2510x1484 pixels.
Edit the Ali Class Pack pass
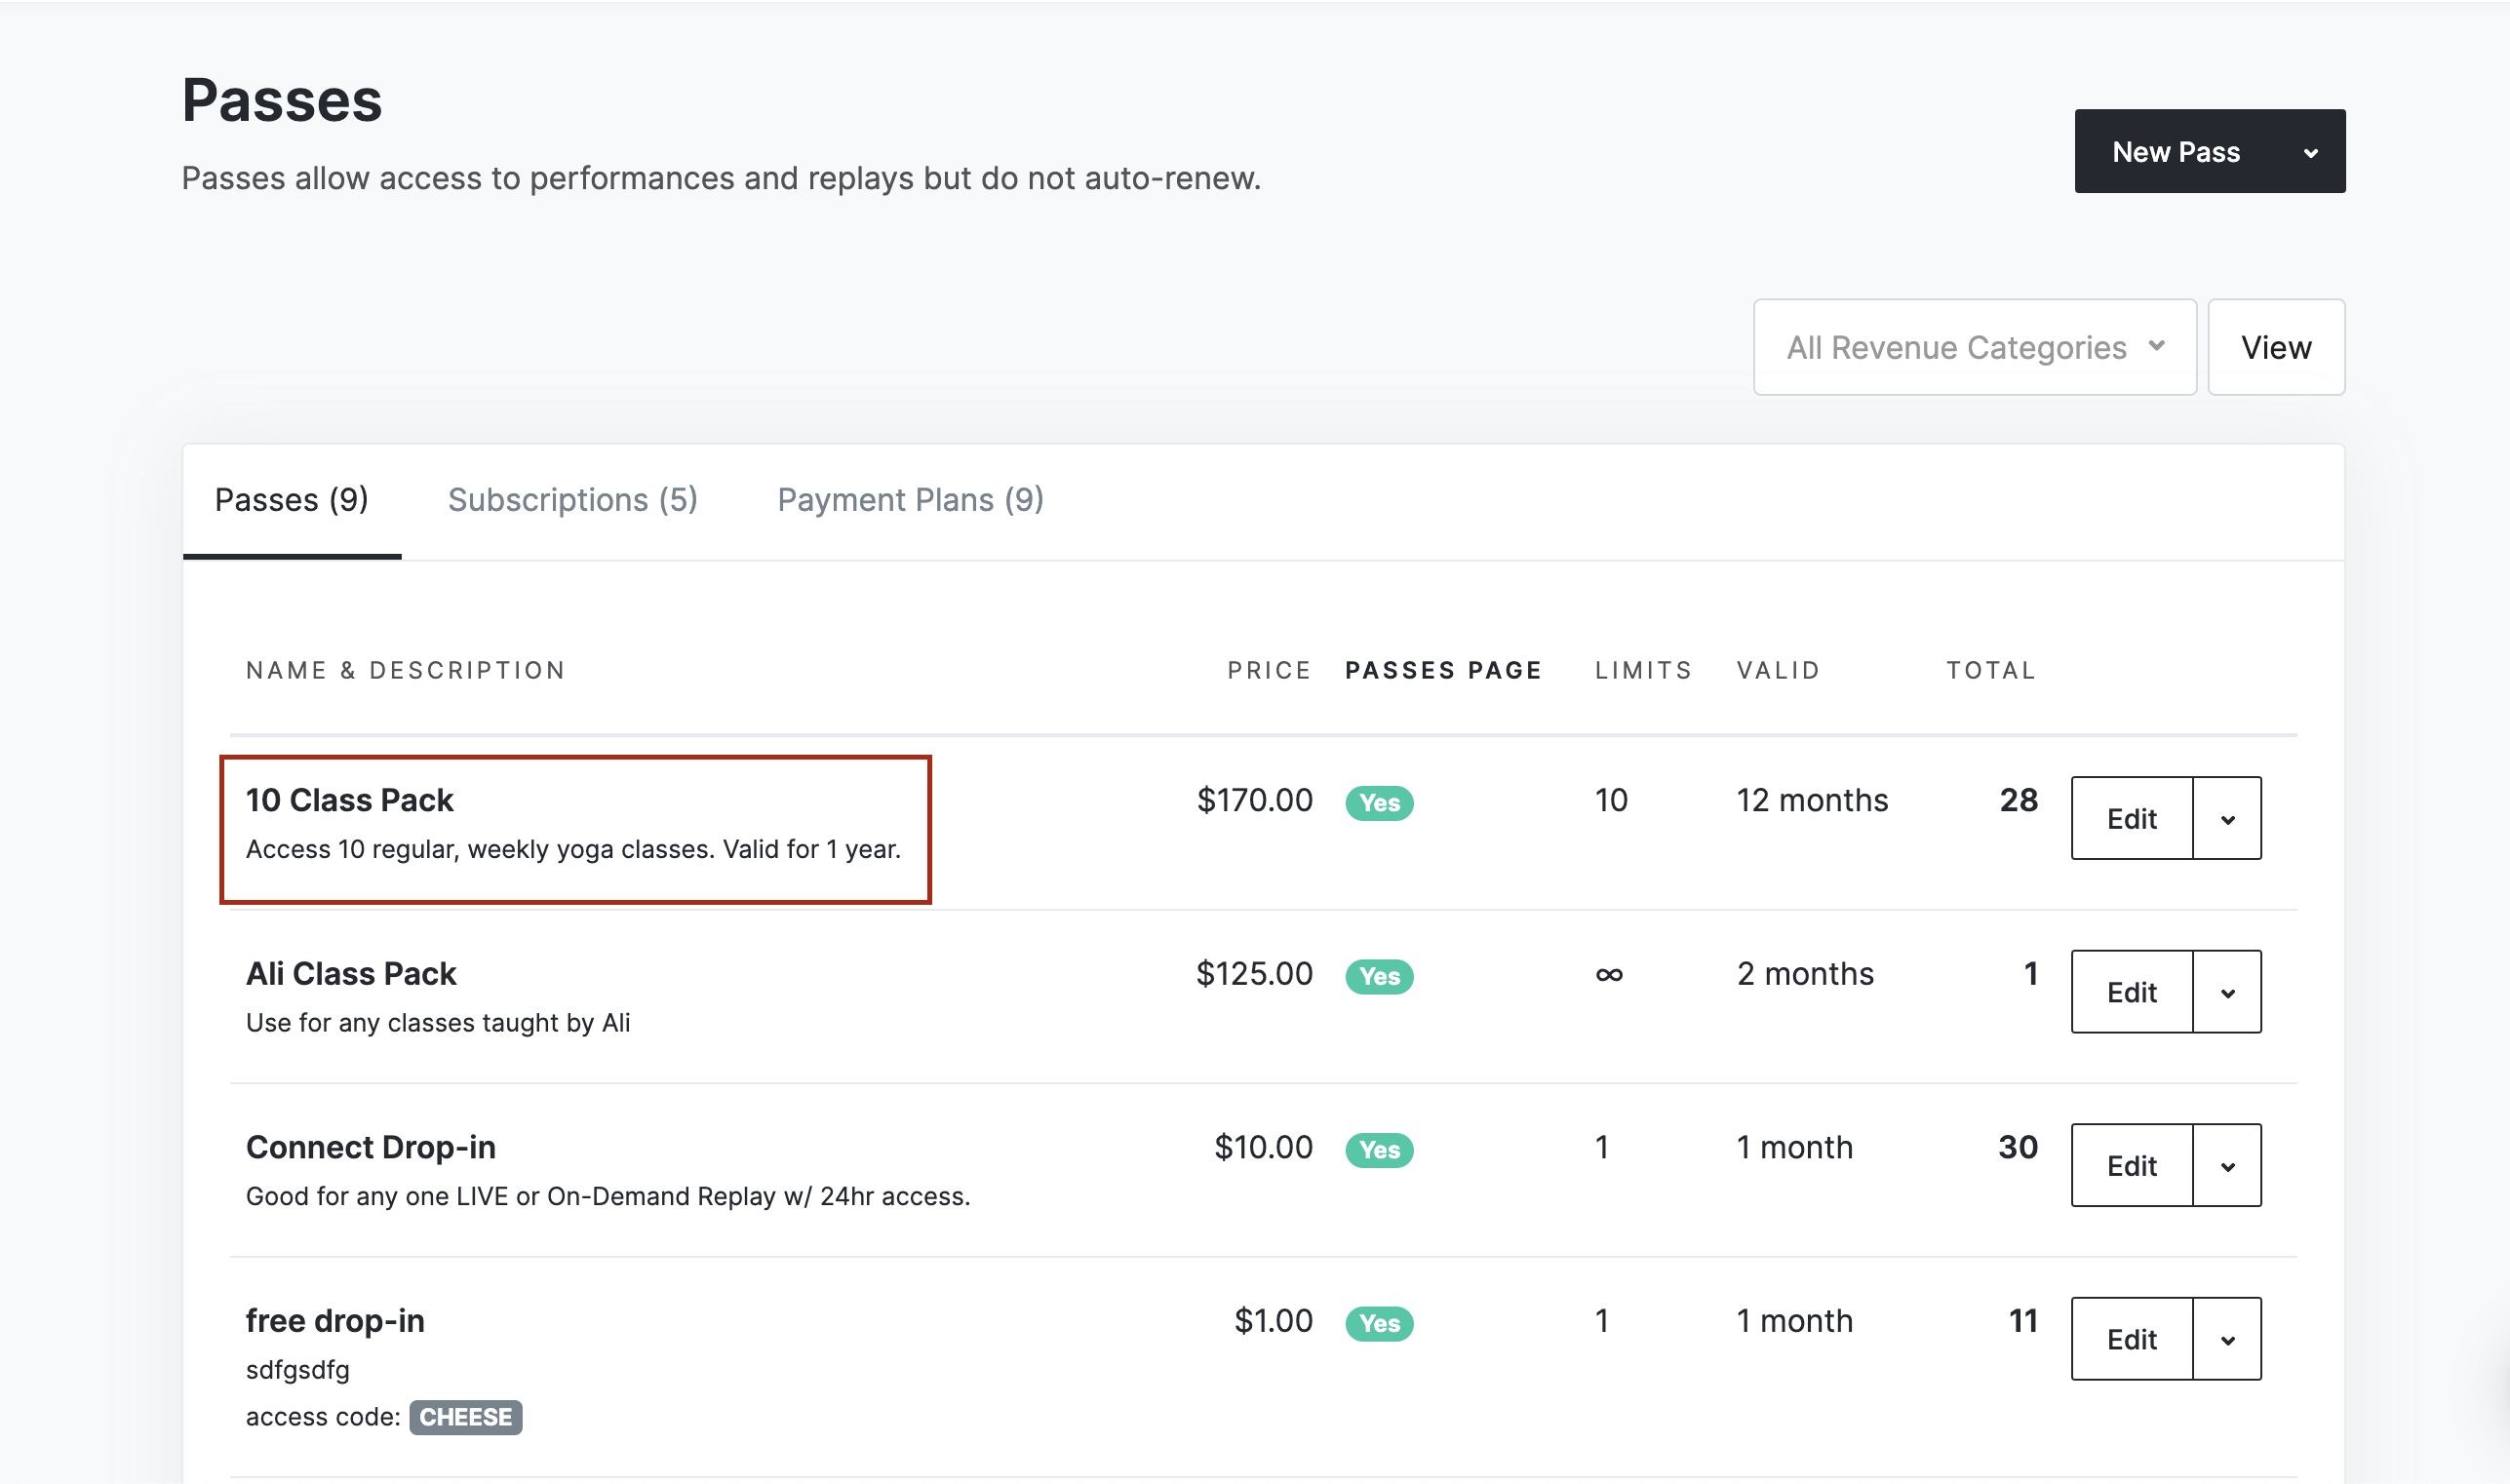[x=2131, y=992]
